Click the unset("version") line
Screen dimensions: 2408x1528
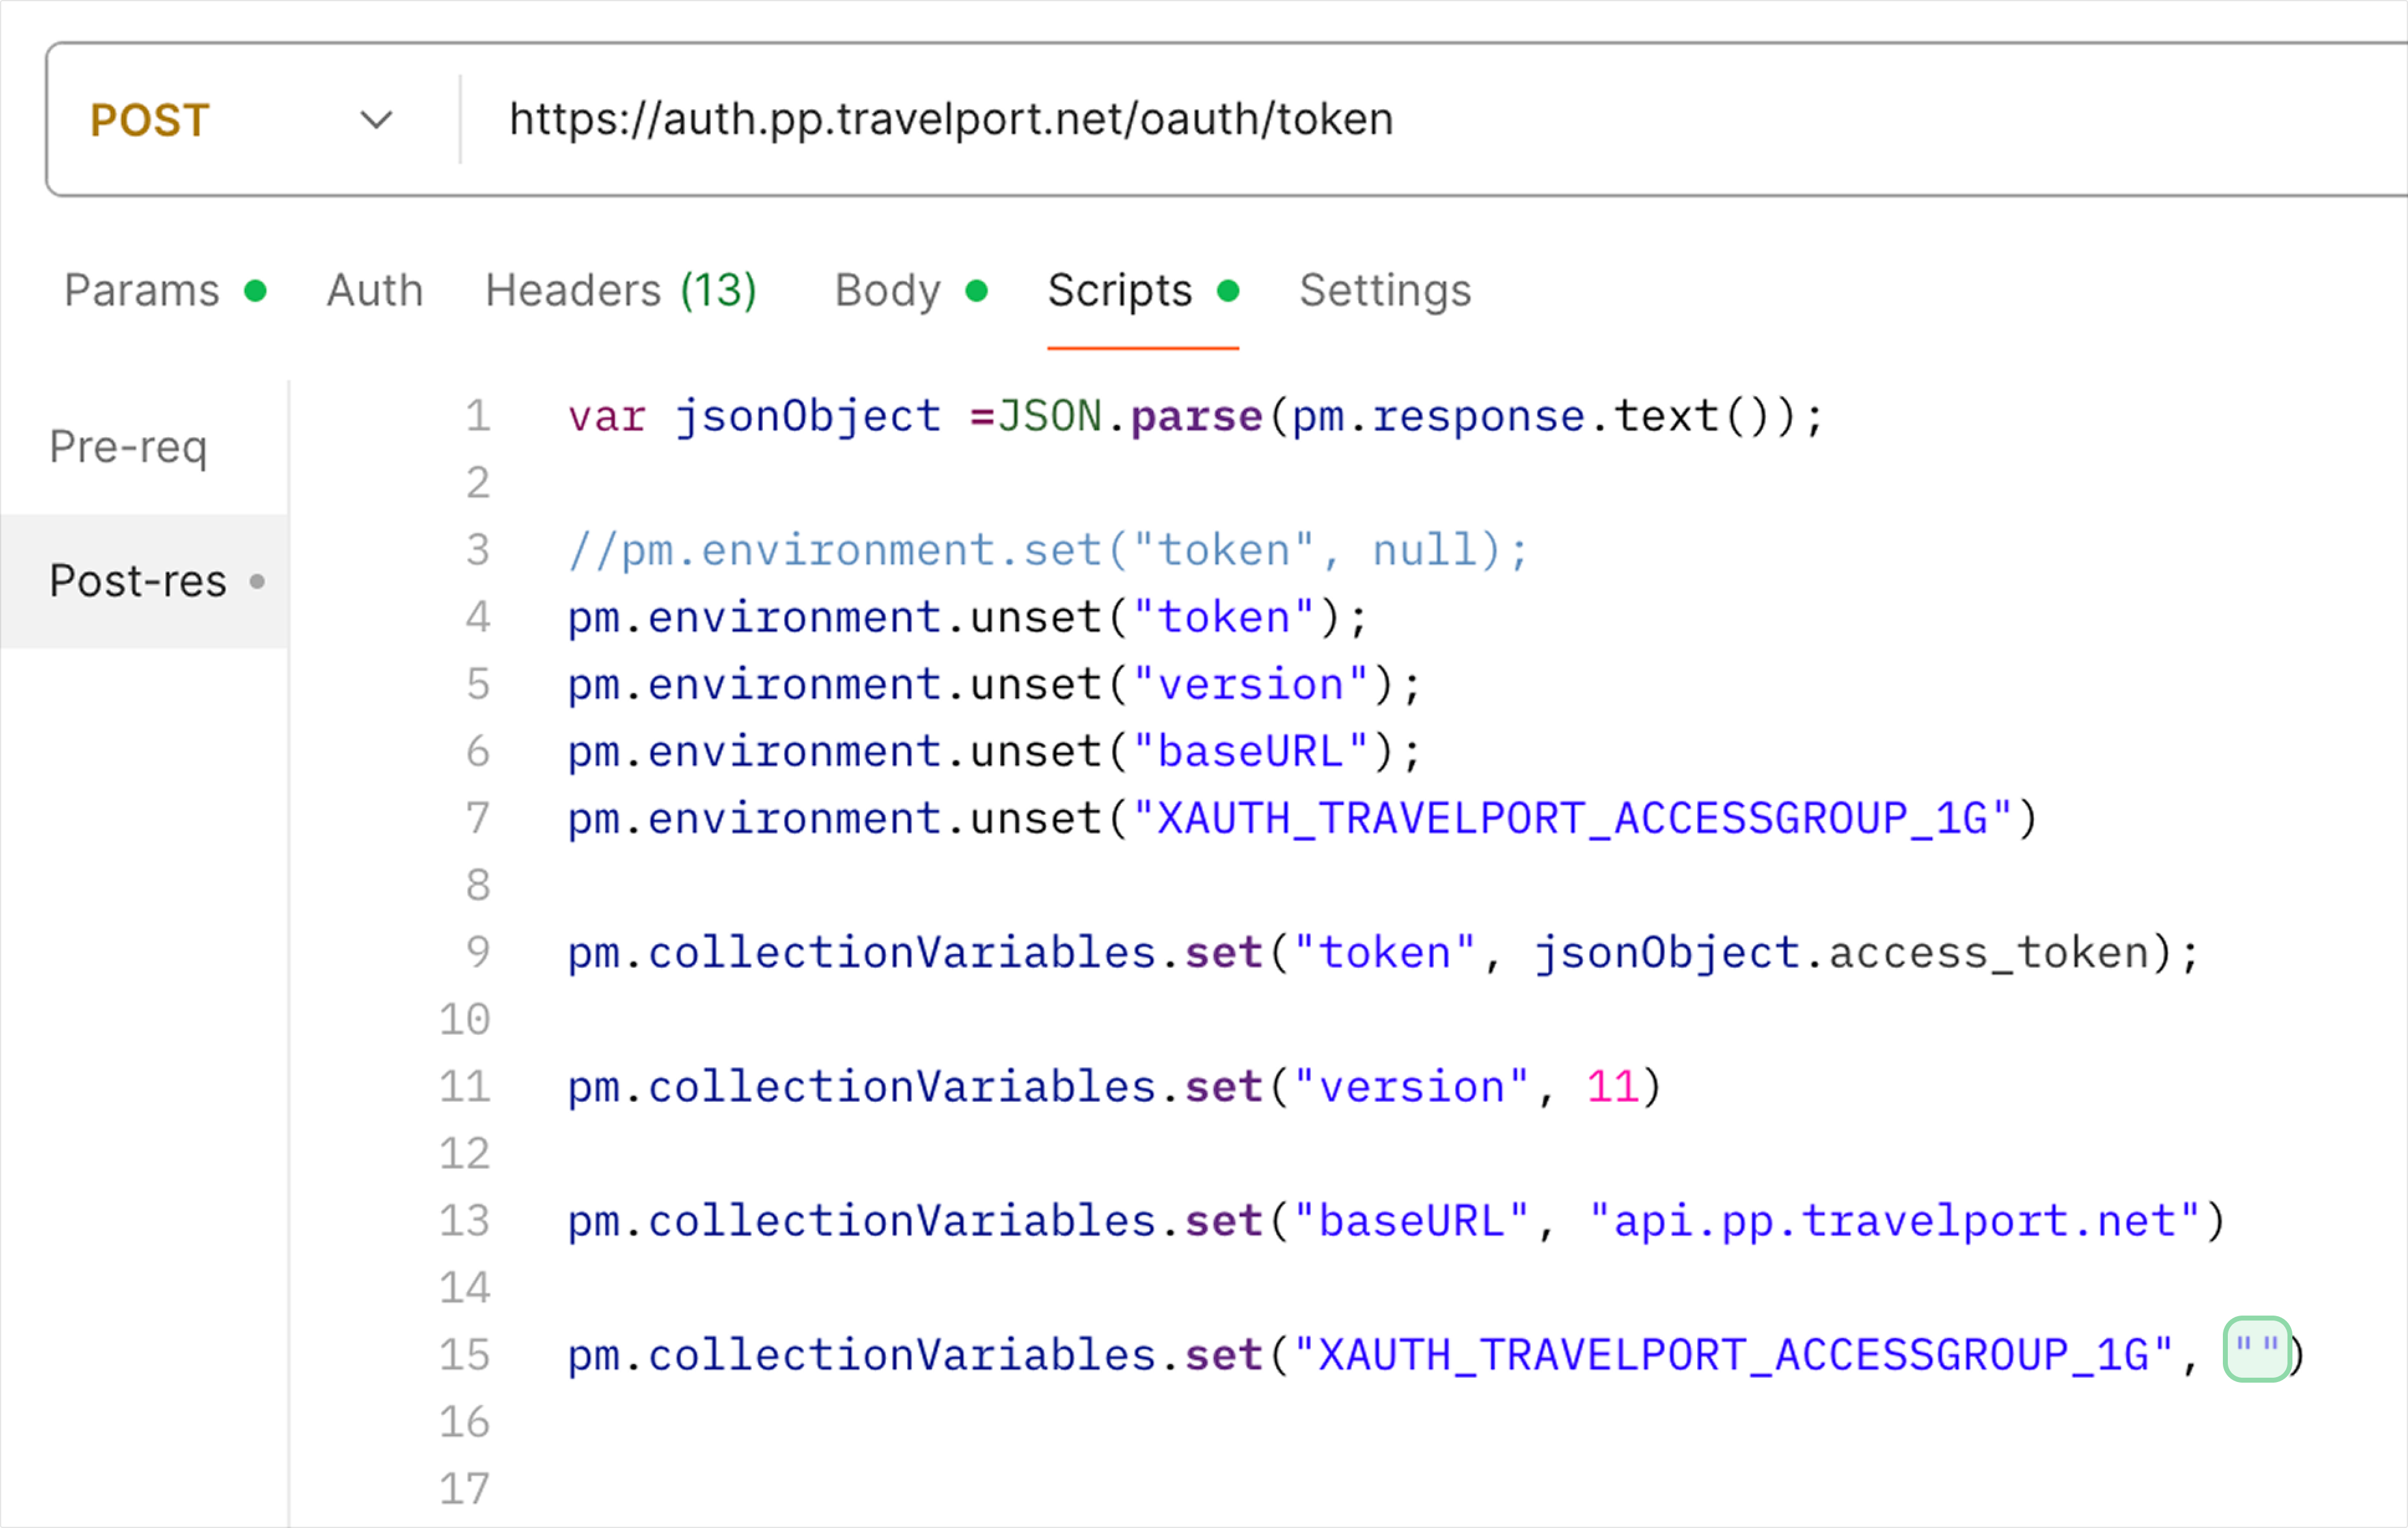click(994, 684)
